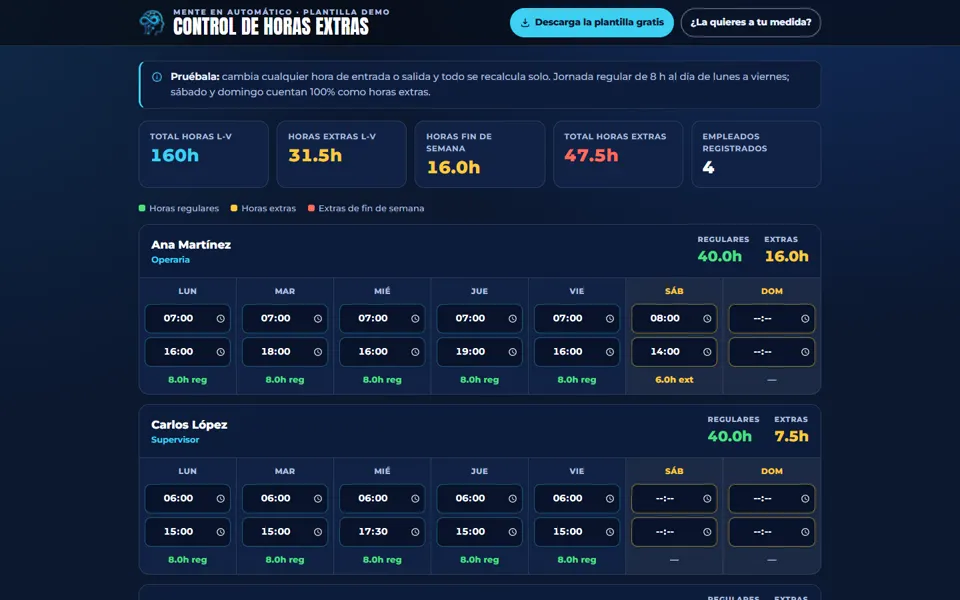Click the Supervisor role label under Carlos López
Viewport: 960px width, 600px height.
(x=175, y=440)
